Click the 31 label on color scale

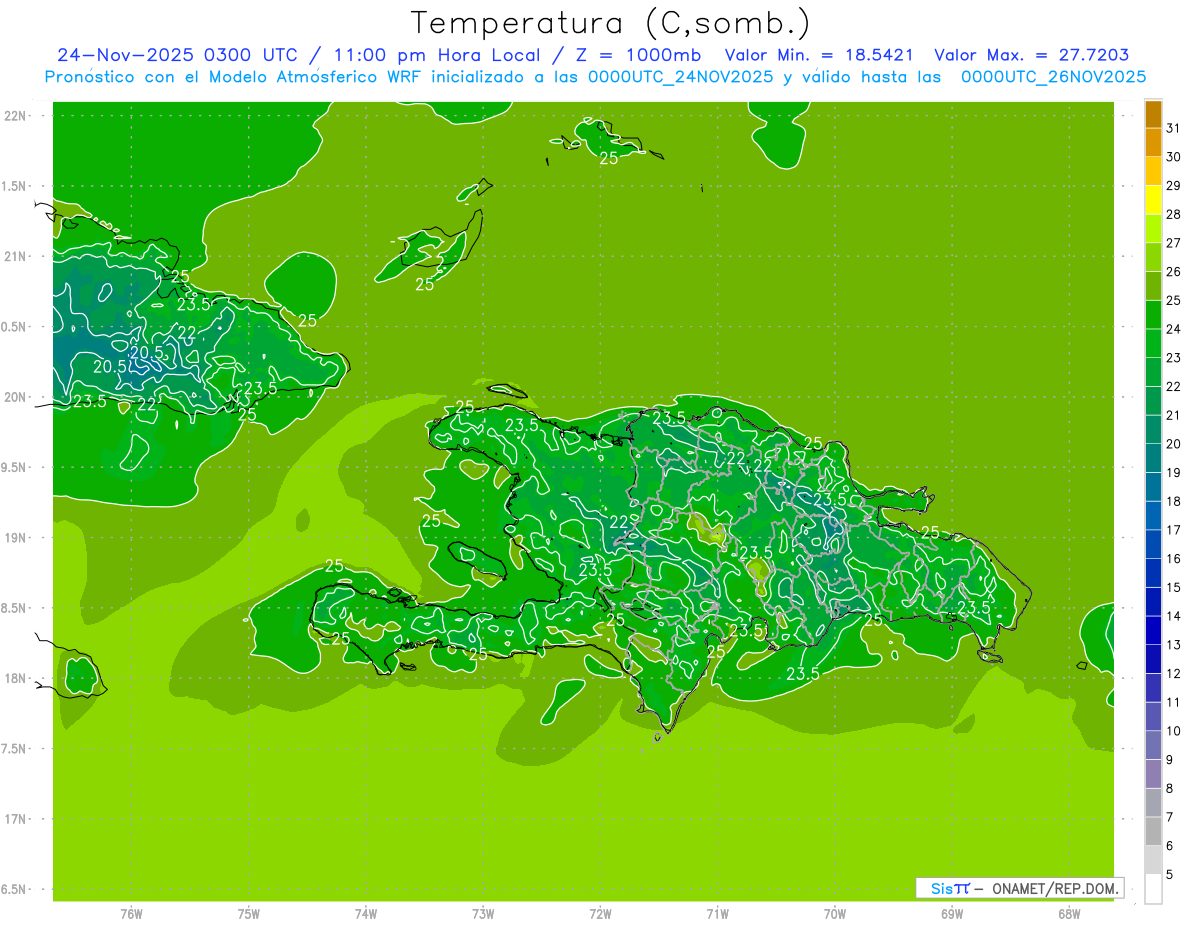pos(1174,128)
